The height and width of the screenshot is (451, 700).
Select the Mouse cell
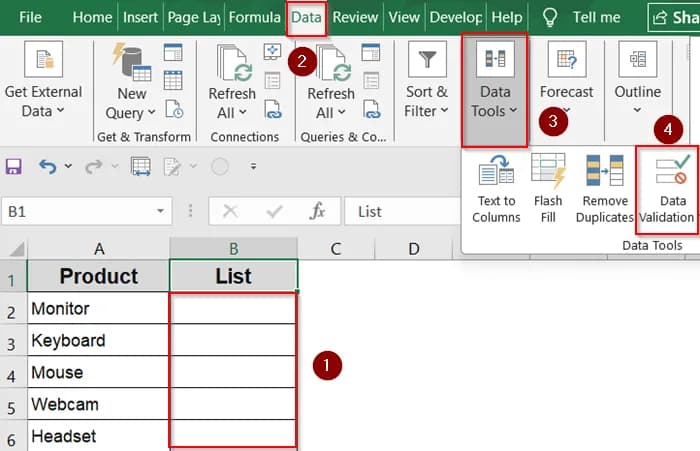98,372
